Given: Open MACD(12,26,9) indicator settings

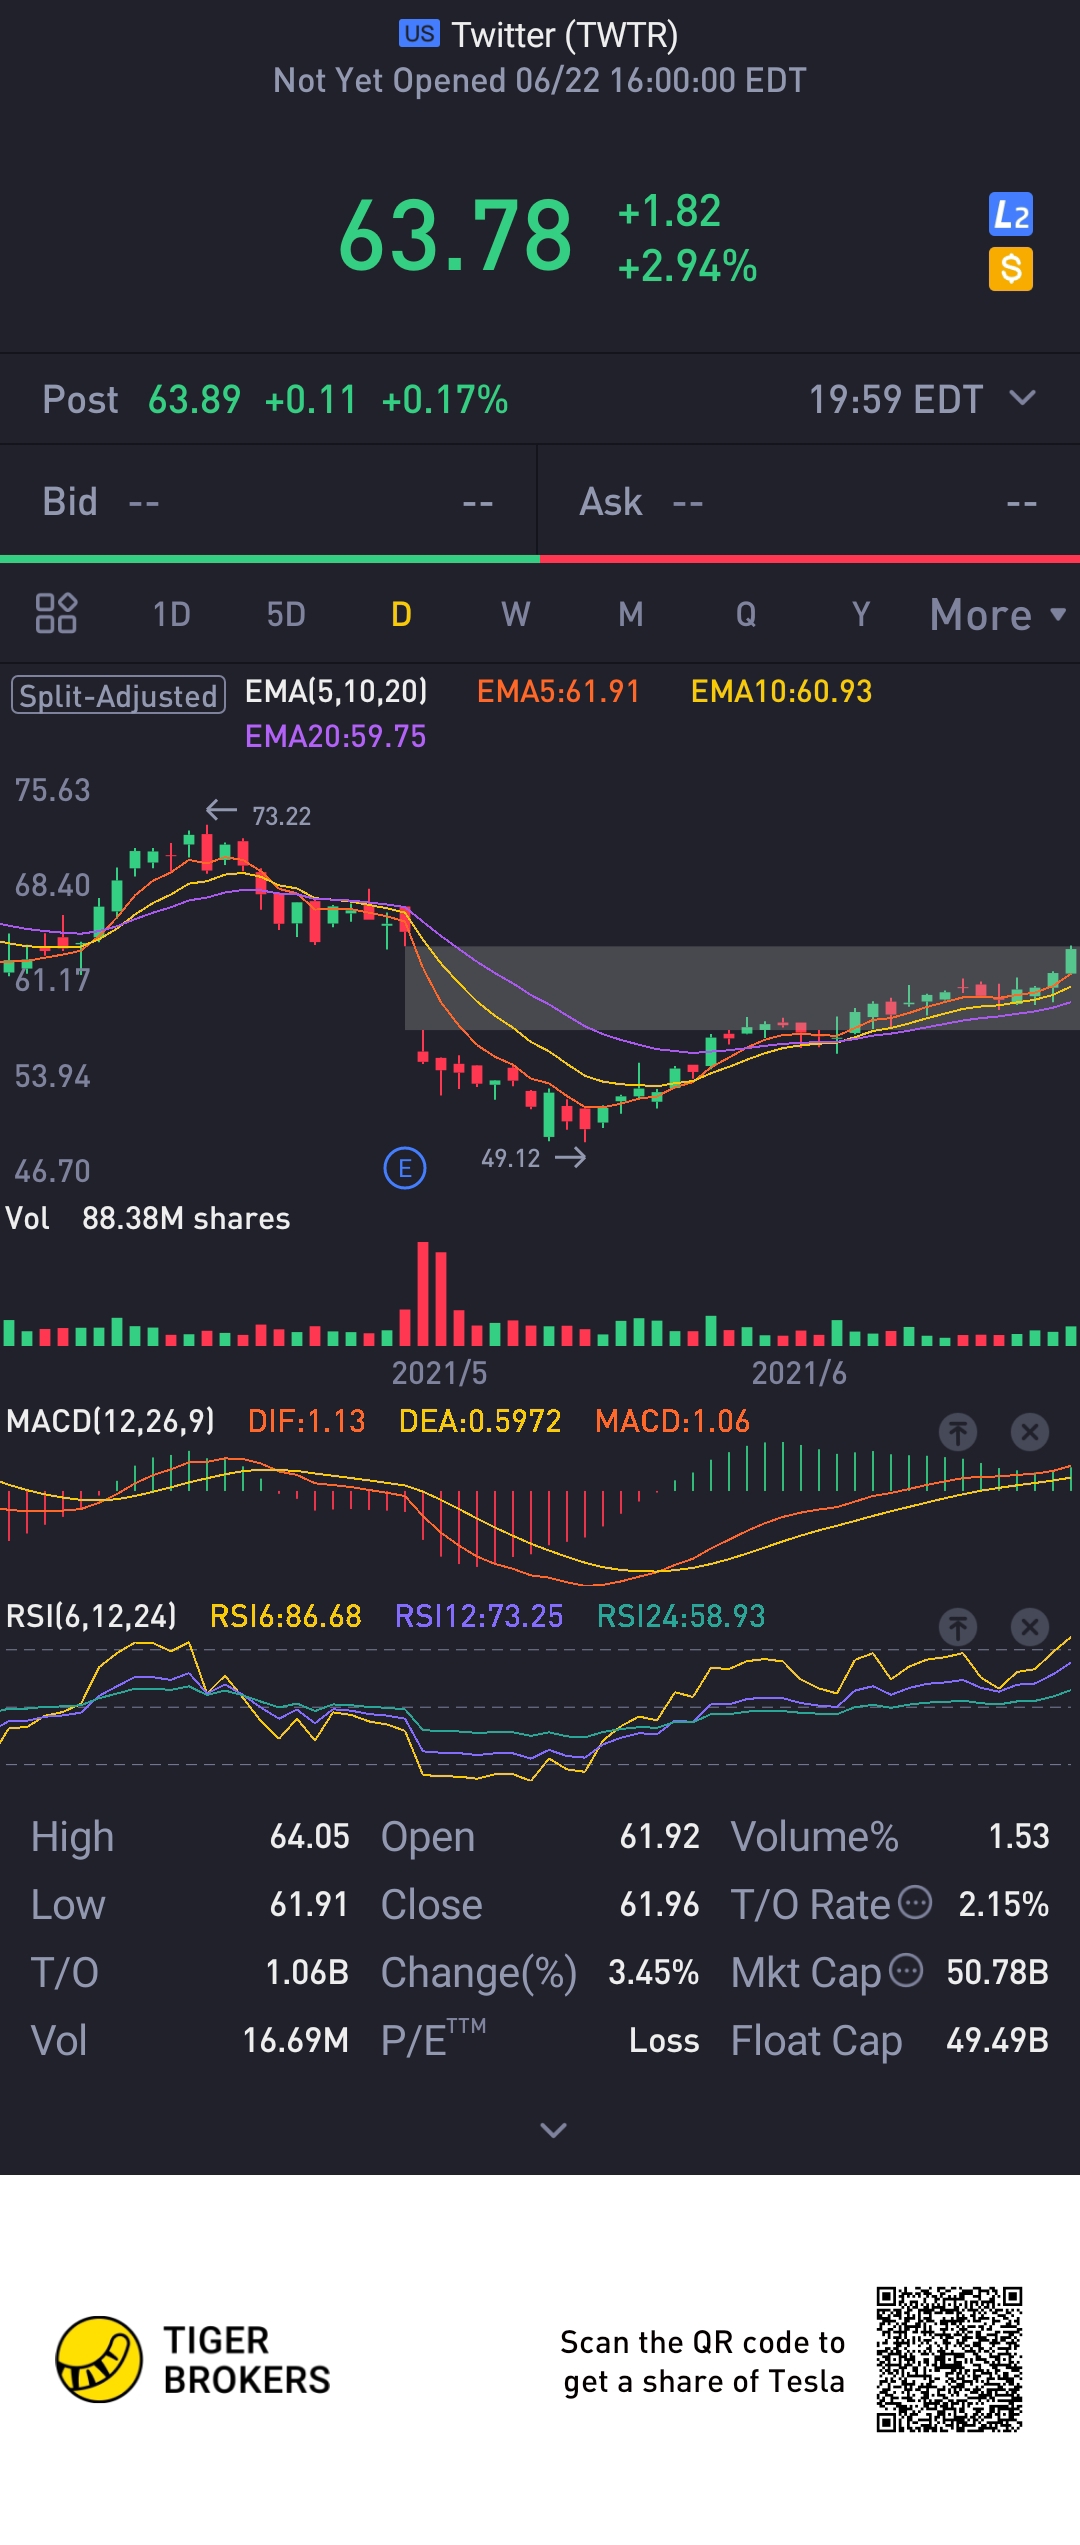Looking at the screenshot, I should (x=110, y=1421).
